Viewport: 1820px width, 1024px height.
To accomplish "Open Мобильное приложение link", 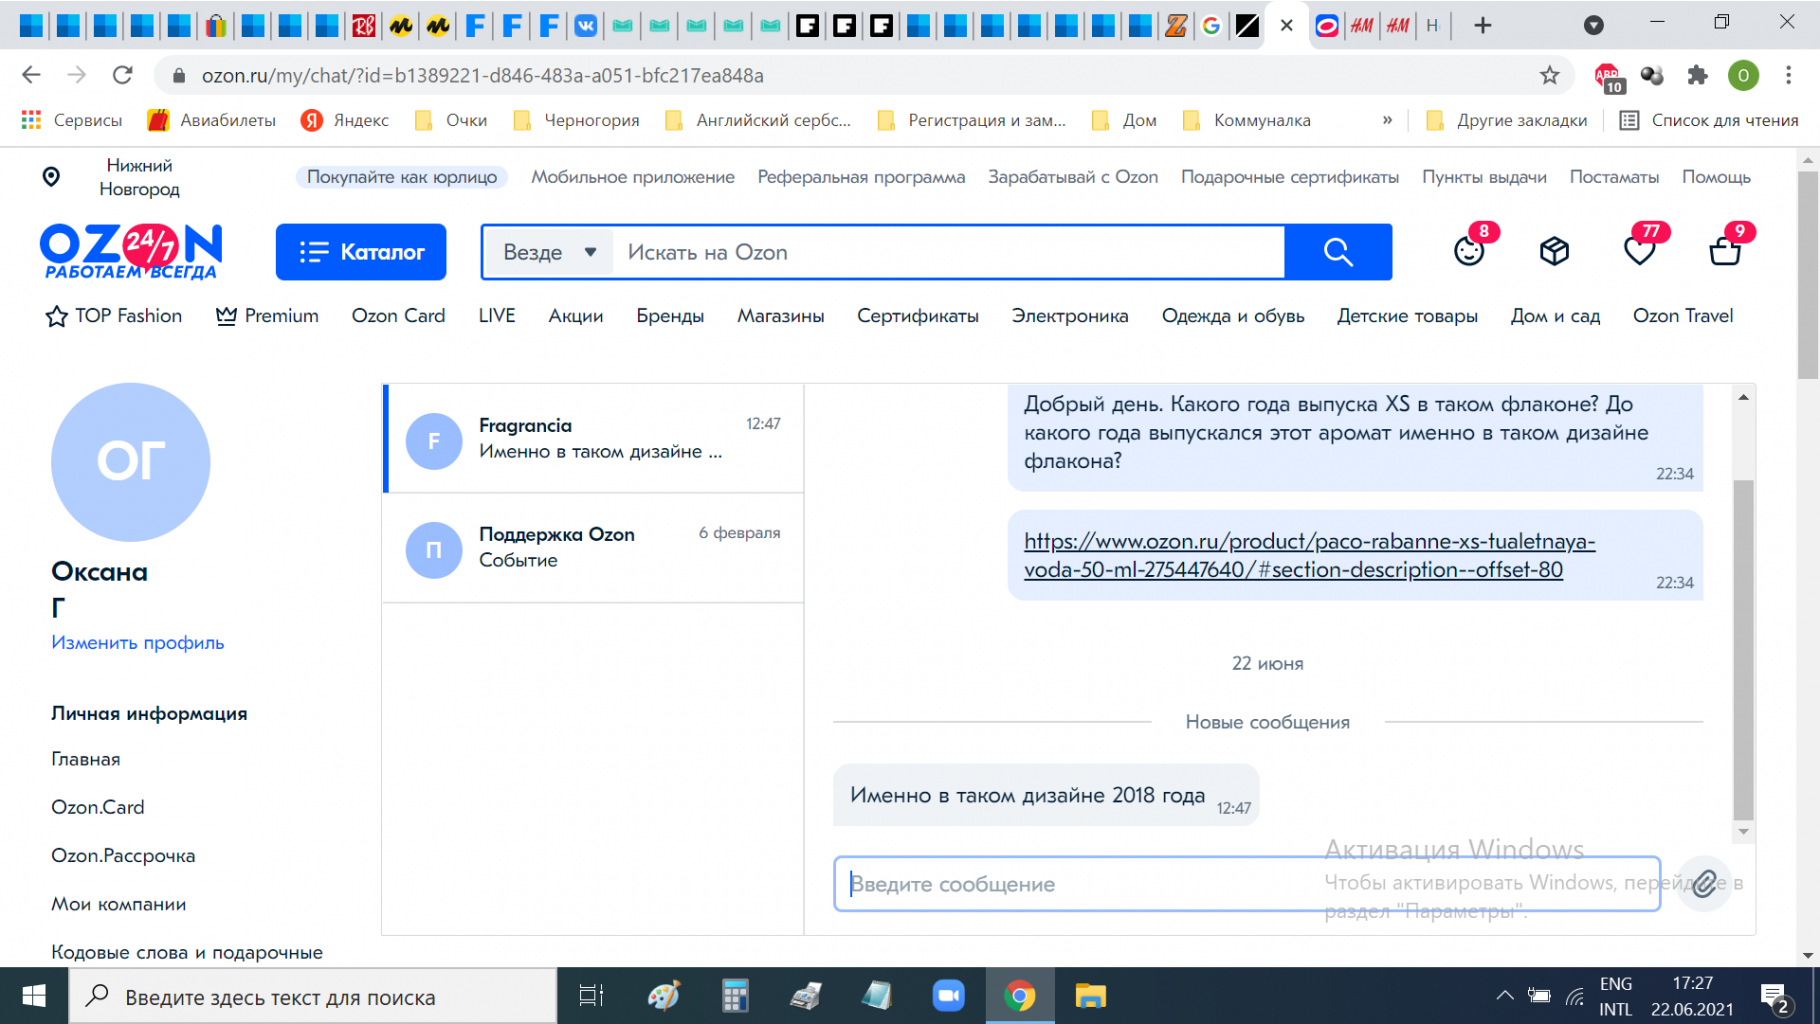I will [x=633, y=177].
